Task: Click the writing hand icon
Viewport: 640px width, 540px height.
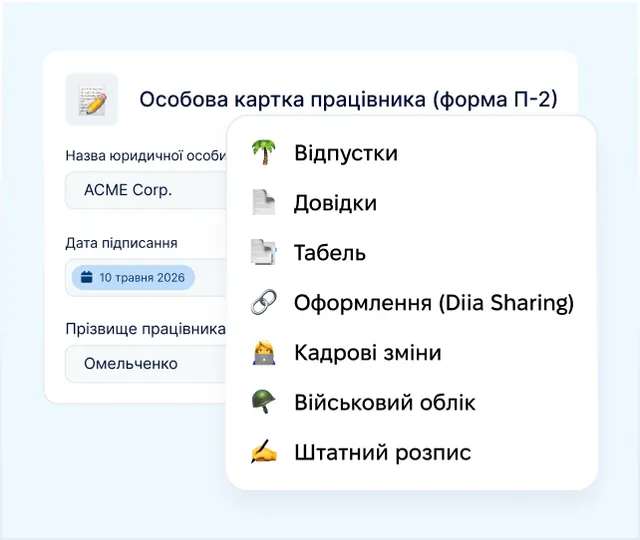Action: 264,452
